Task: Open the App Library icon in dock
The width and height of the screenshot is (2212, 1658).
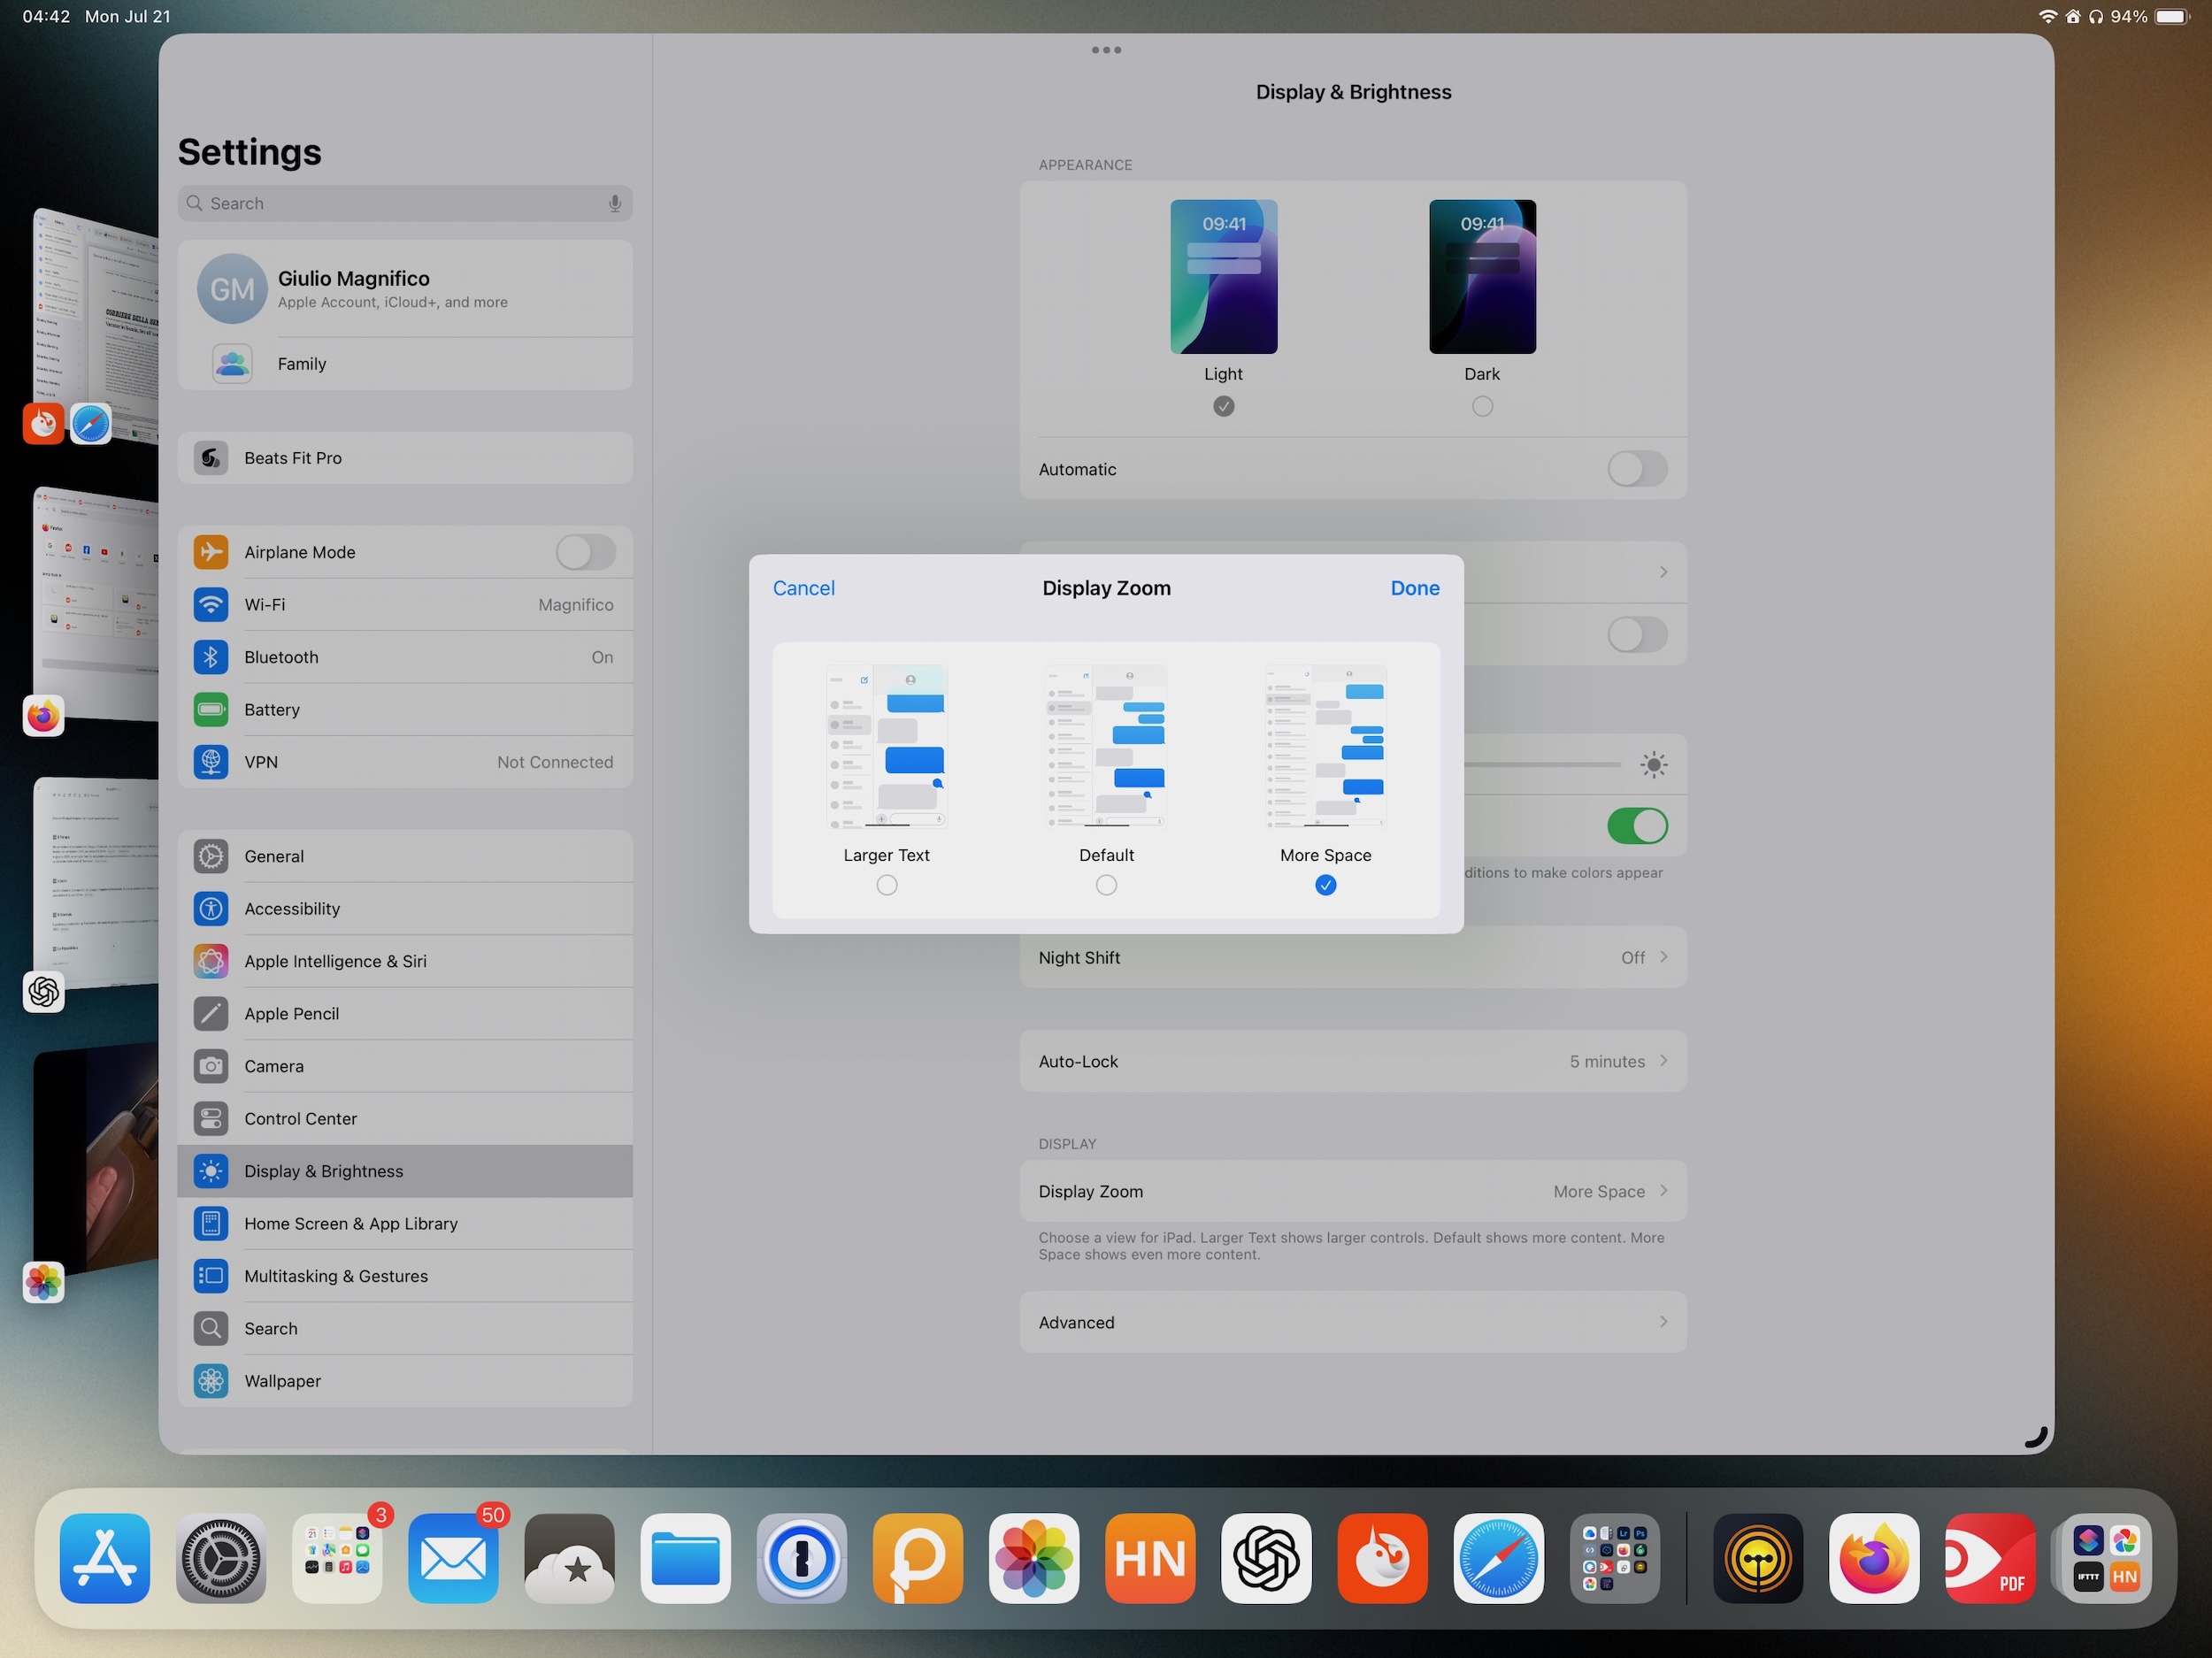Action: 2106,1558
